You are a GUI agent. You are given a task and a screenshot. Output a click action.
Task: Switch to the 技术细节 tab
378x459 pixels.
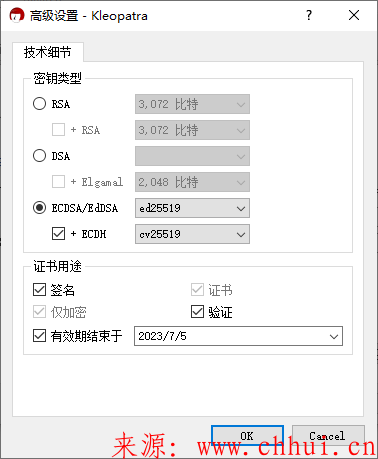[48, 52]
